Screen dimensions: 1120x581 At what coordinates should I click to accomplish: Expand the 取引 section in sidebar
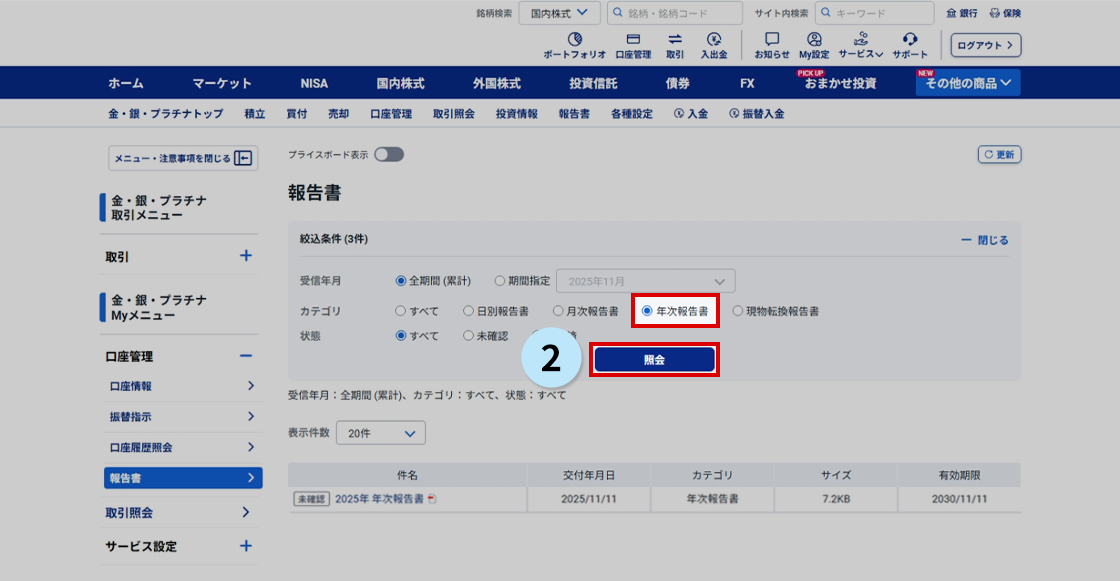click(246, 256)
